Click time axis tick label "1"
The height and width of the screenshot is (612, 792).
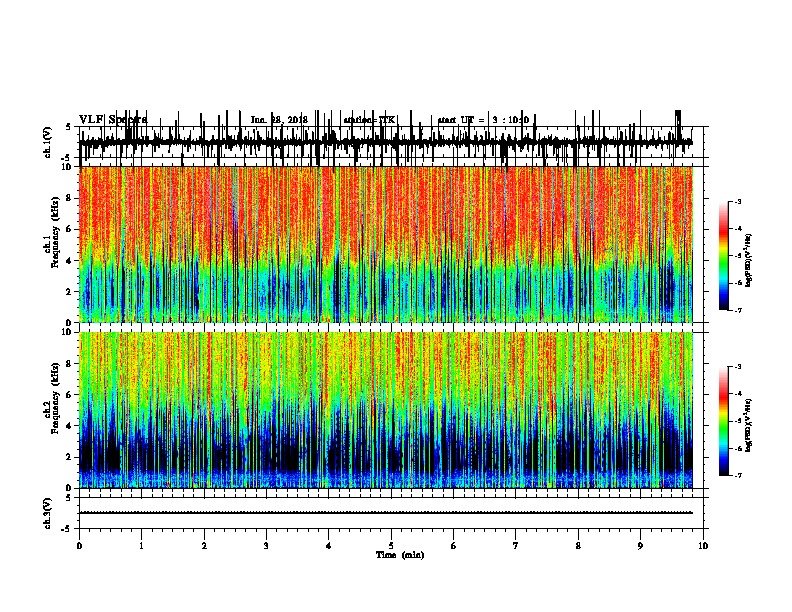click(x=142, y=546)
